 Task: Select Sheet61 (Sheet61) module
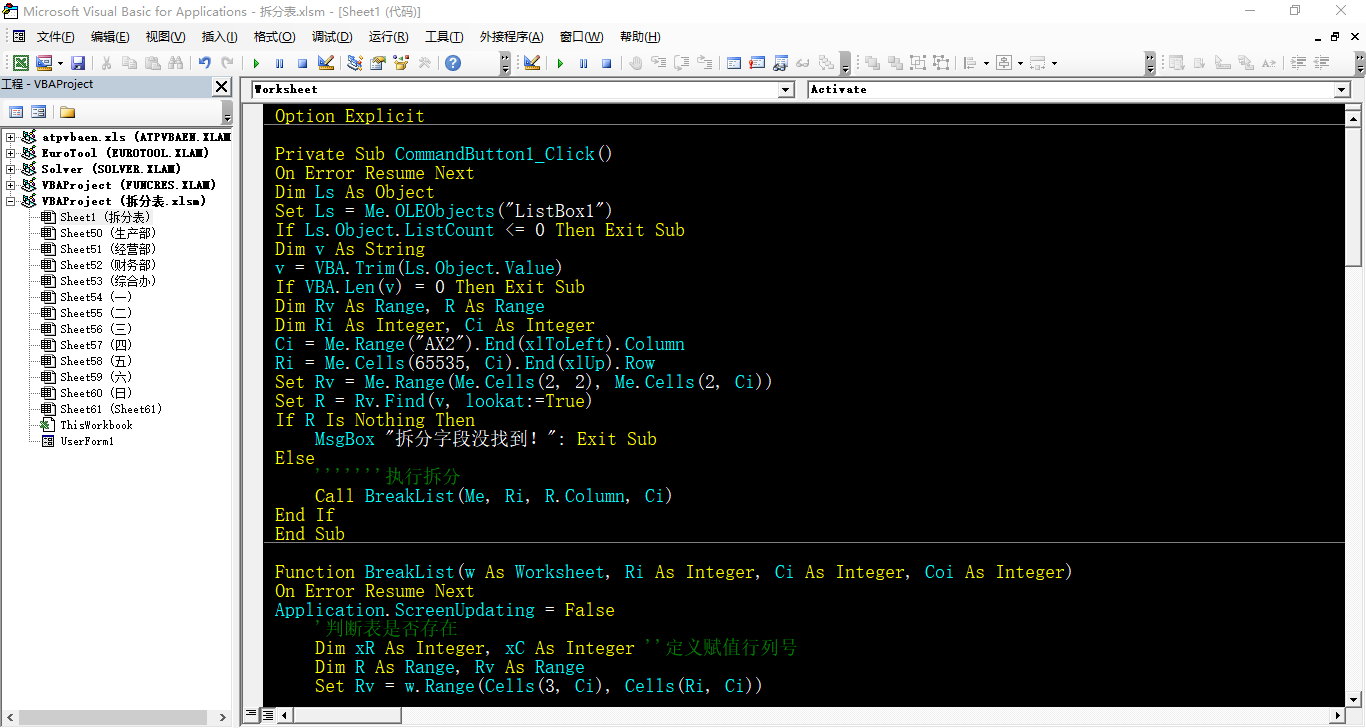[x=102, y=409]
